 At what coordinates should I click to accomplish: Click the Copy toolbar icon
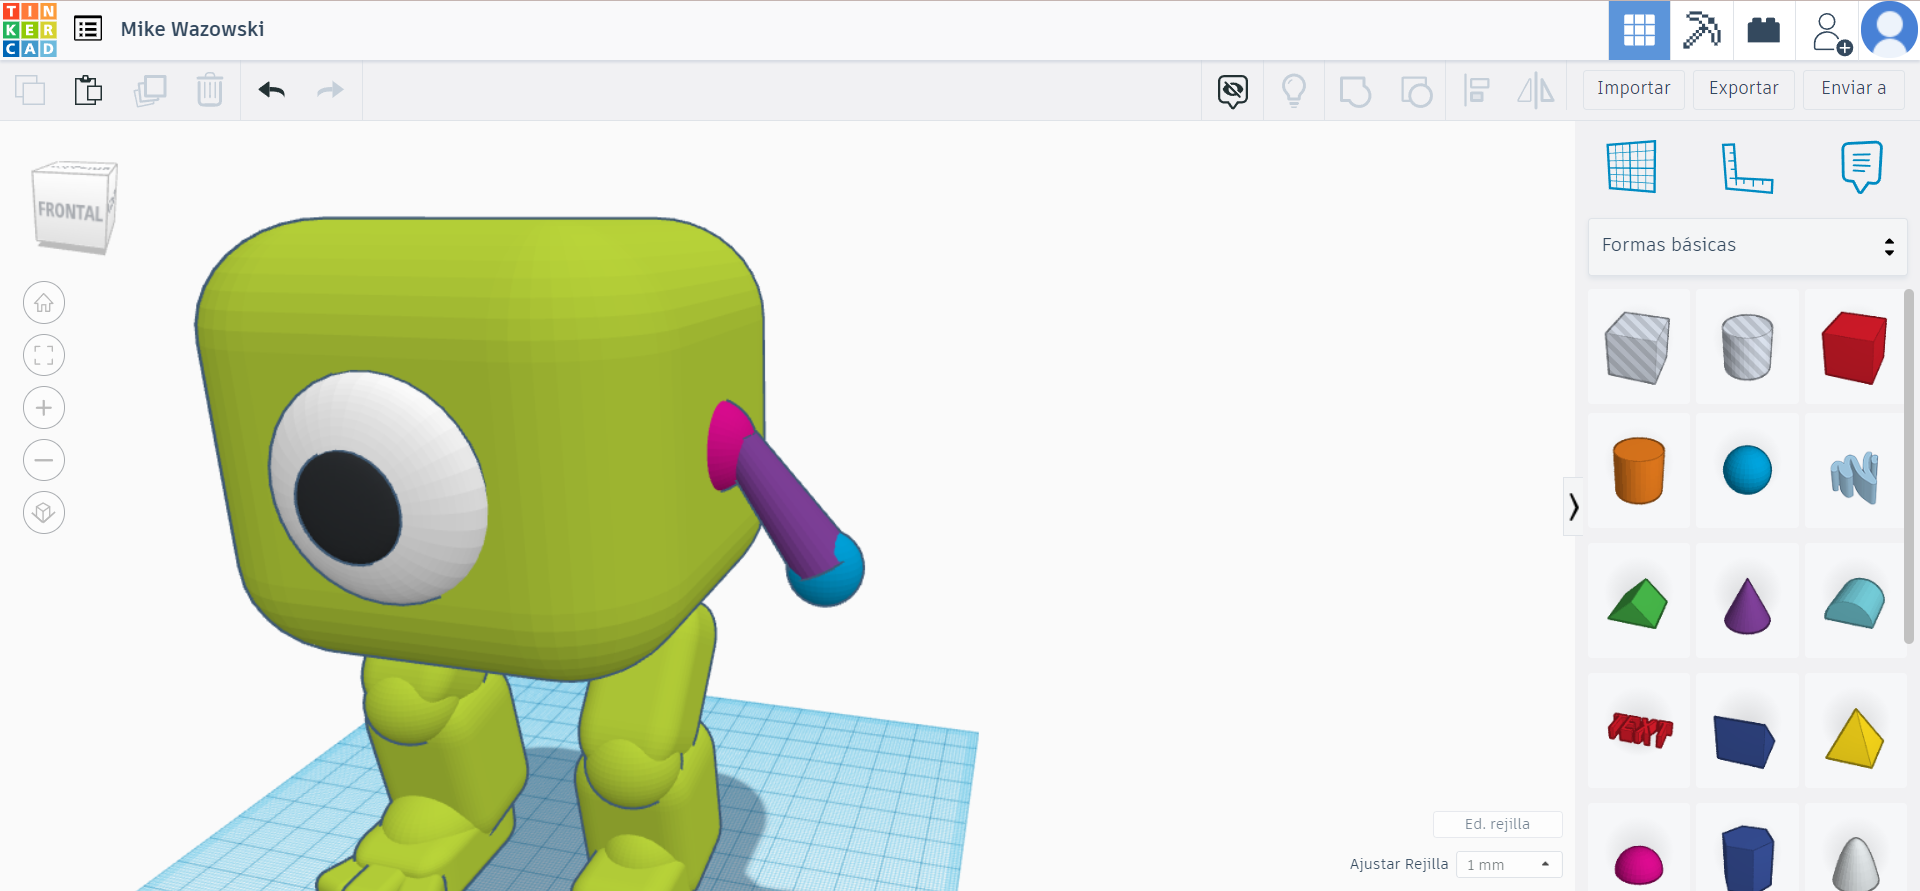(x=30, y=90)
